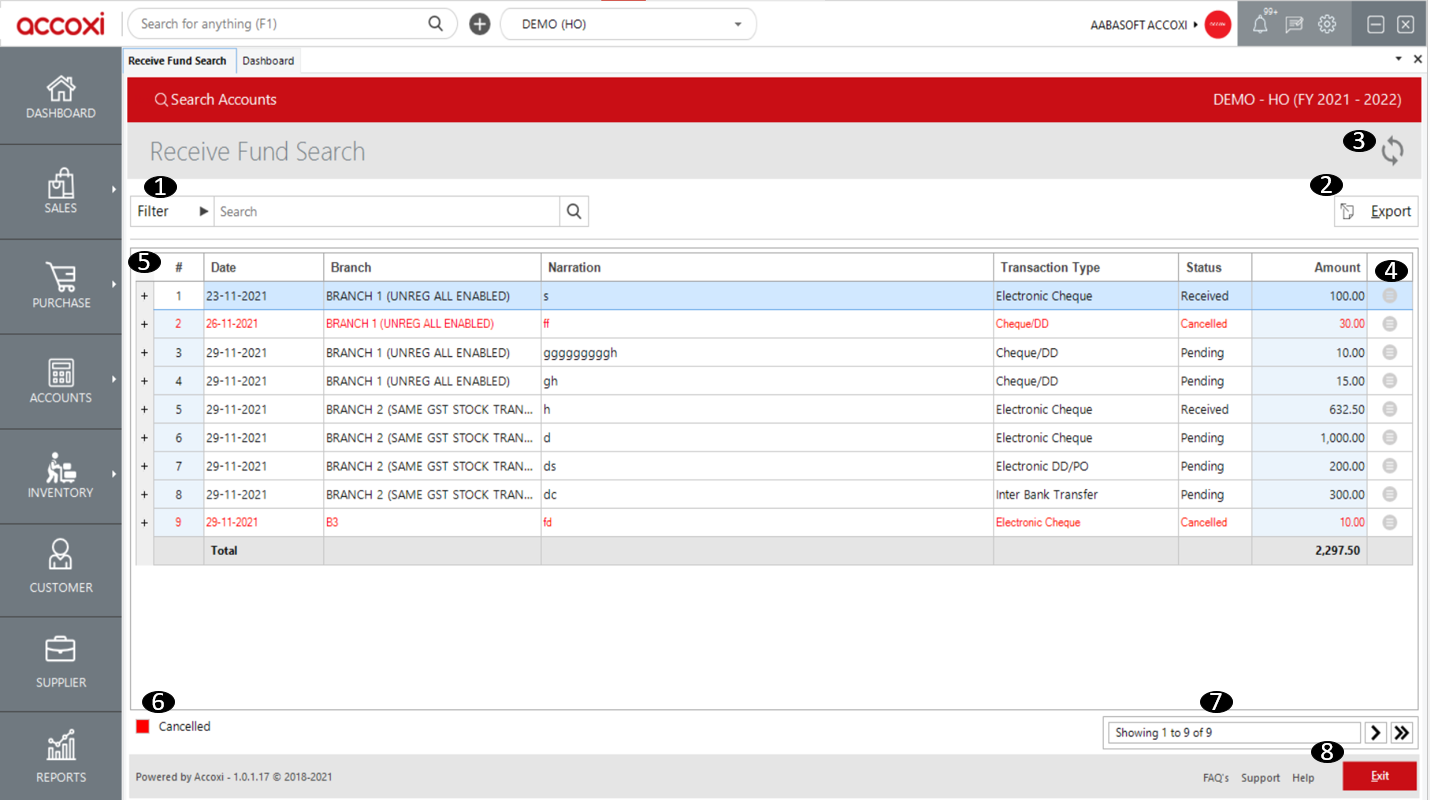This screenshot has width=1430, height=800.
Task: Select the Receive Fund Search tab
Action: (178, 61)
